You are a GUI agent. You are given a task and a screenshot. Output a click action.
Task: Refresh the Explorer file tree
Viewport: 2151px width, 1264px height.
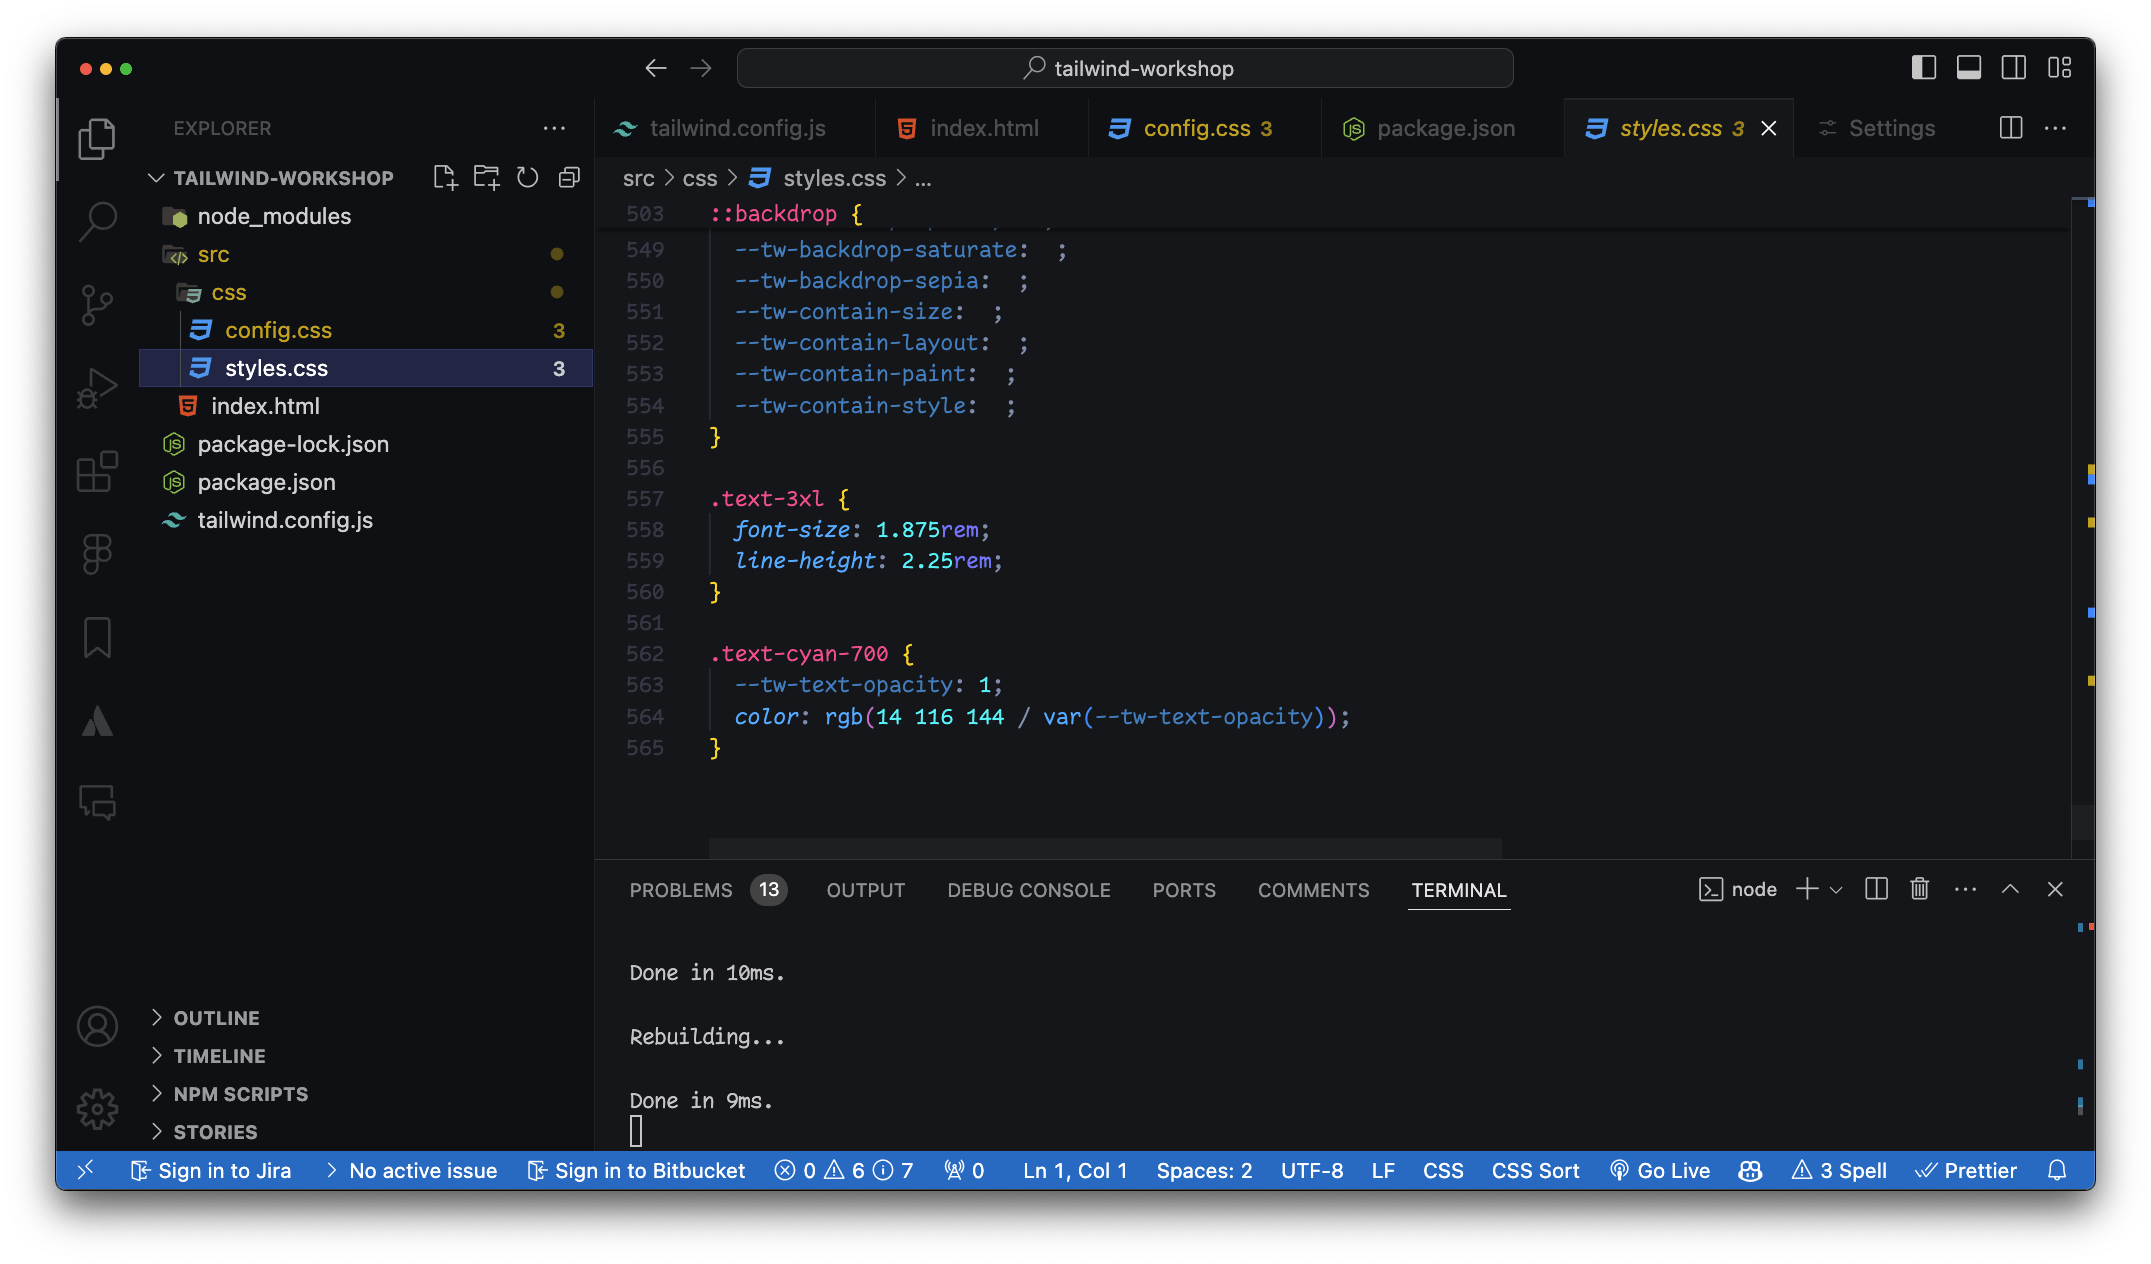(527, 178)
